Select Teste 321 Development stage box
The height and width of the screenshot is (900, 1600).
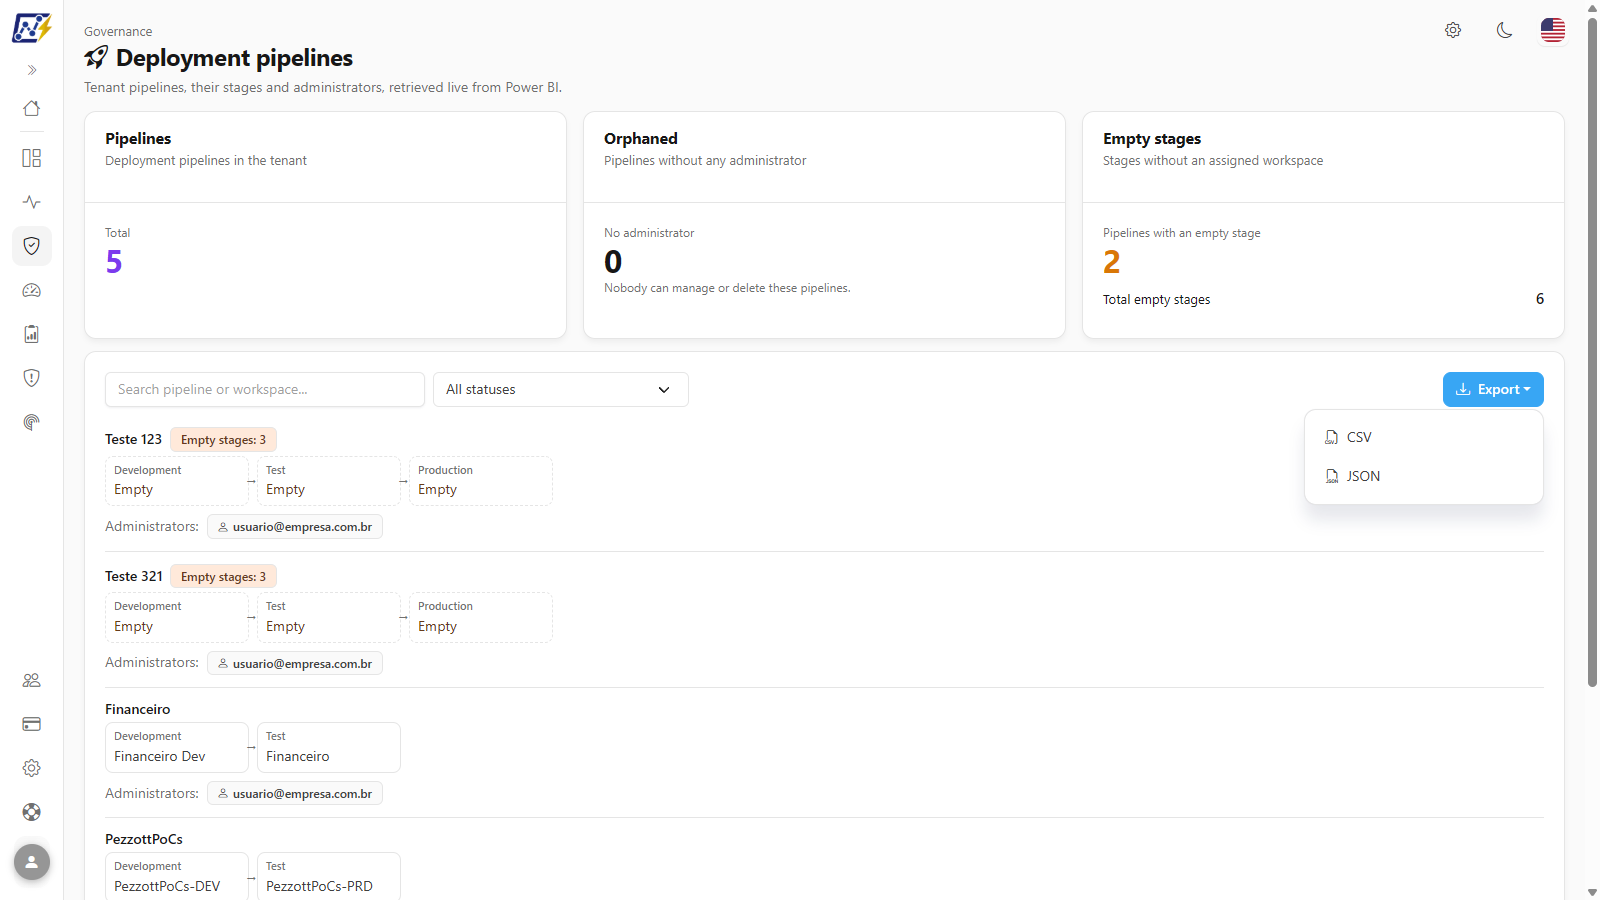pyautogui.click(x=177, y=617)
